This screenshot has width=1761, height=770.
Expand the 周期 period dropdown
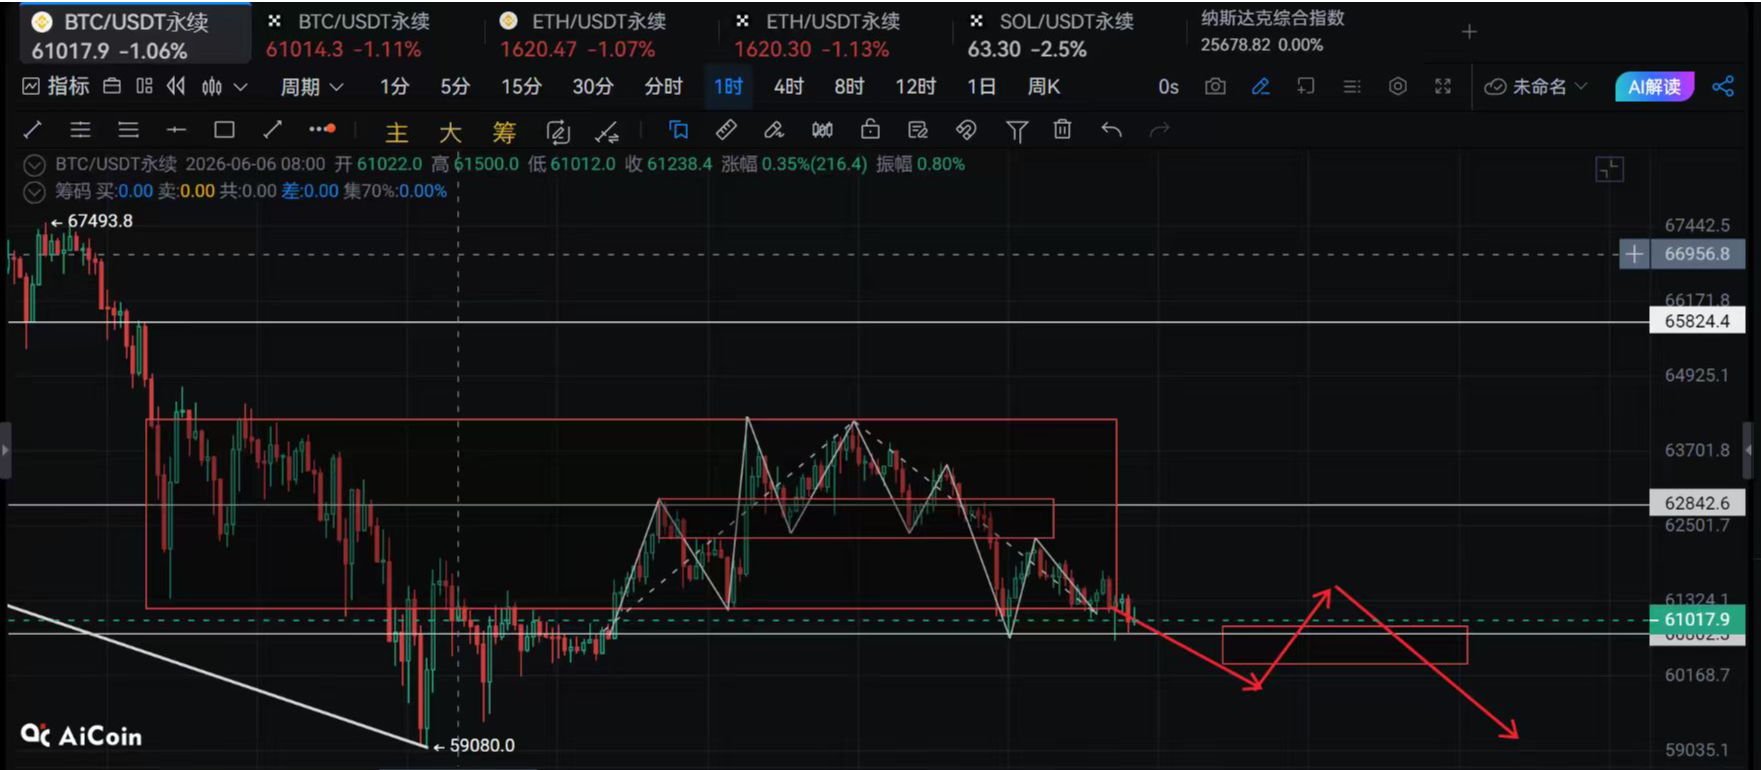pyautogui.click(x=311, y=87)
